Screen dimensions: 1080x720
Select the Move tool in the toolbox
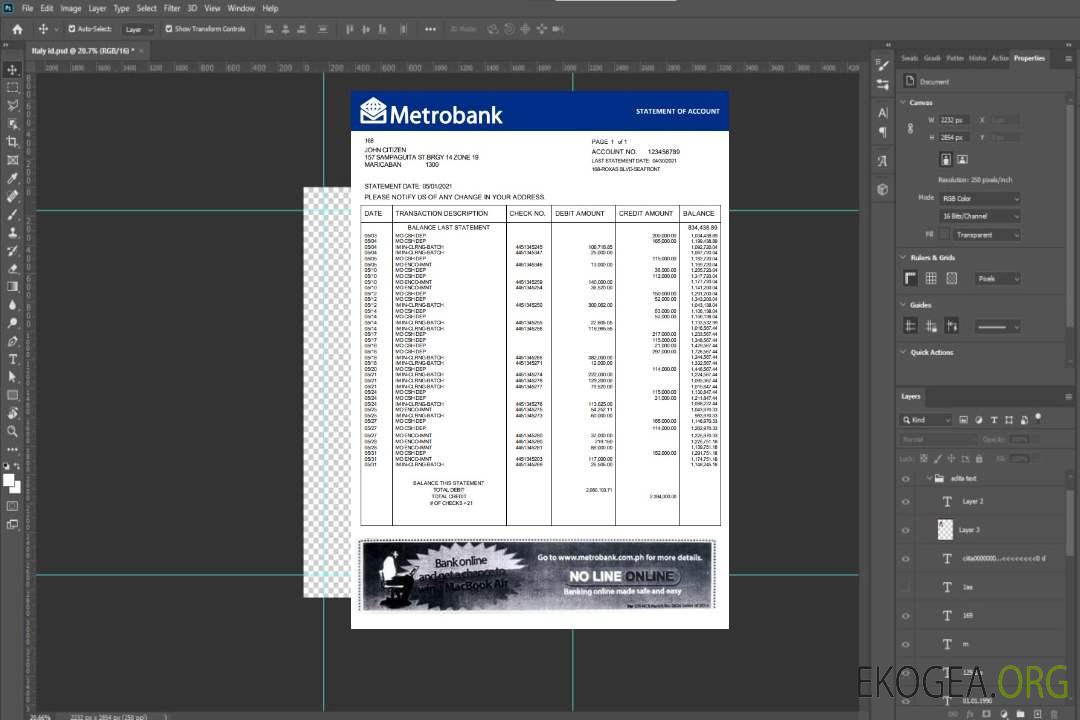point(12,70)
